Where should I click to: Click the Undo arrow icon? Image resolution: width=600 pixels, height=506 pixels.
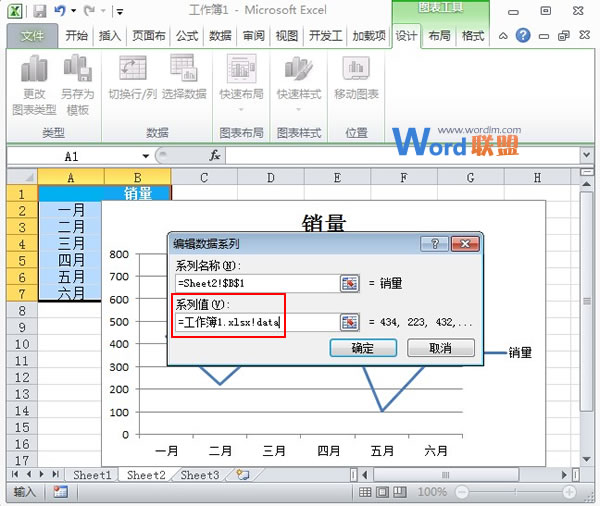click(59, 11)
